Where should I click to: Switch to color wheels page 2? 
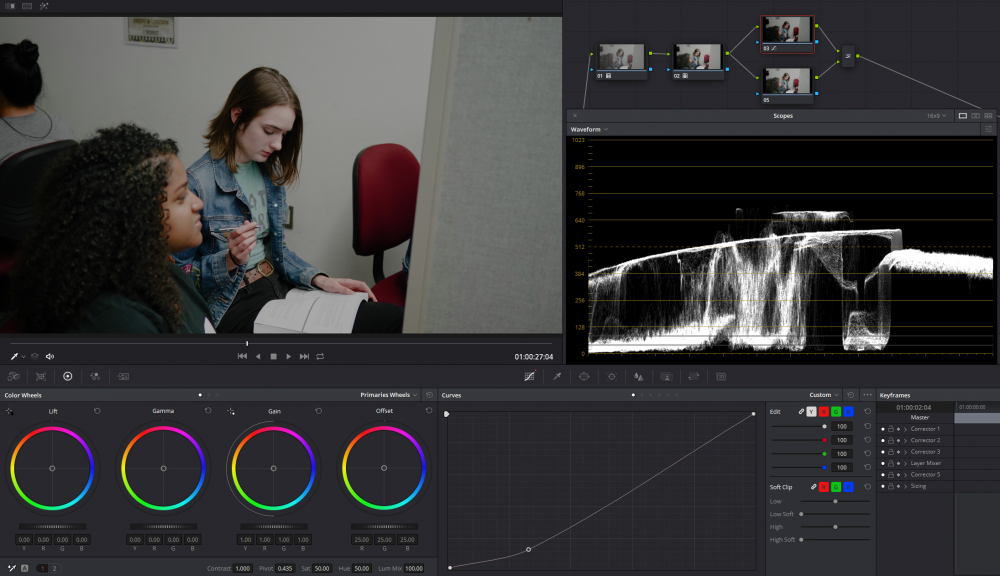[x=54, y=568]
